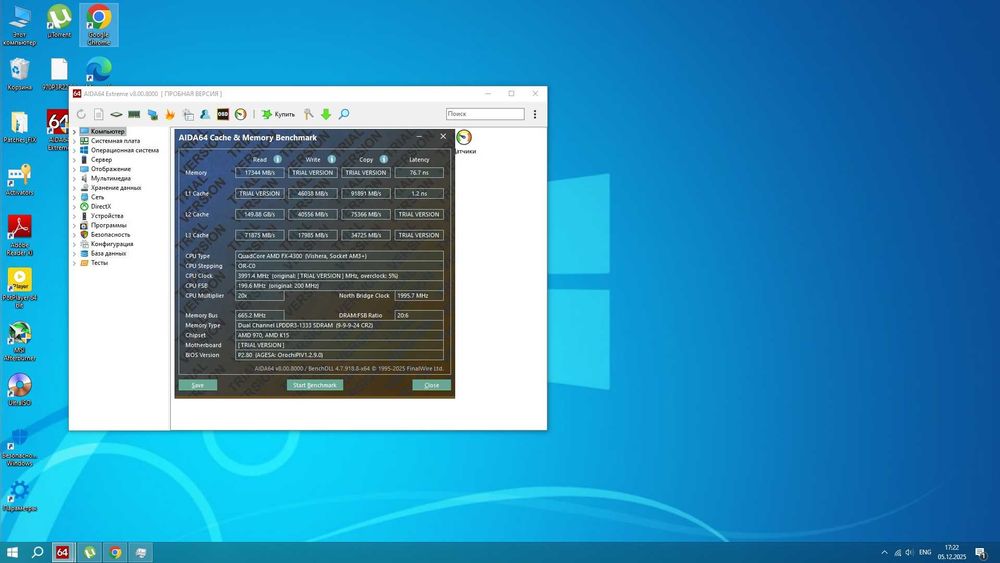Open the Report icon in AIDA64 toolbar

[98, 114]
